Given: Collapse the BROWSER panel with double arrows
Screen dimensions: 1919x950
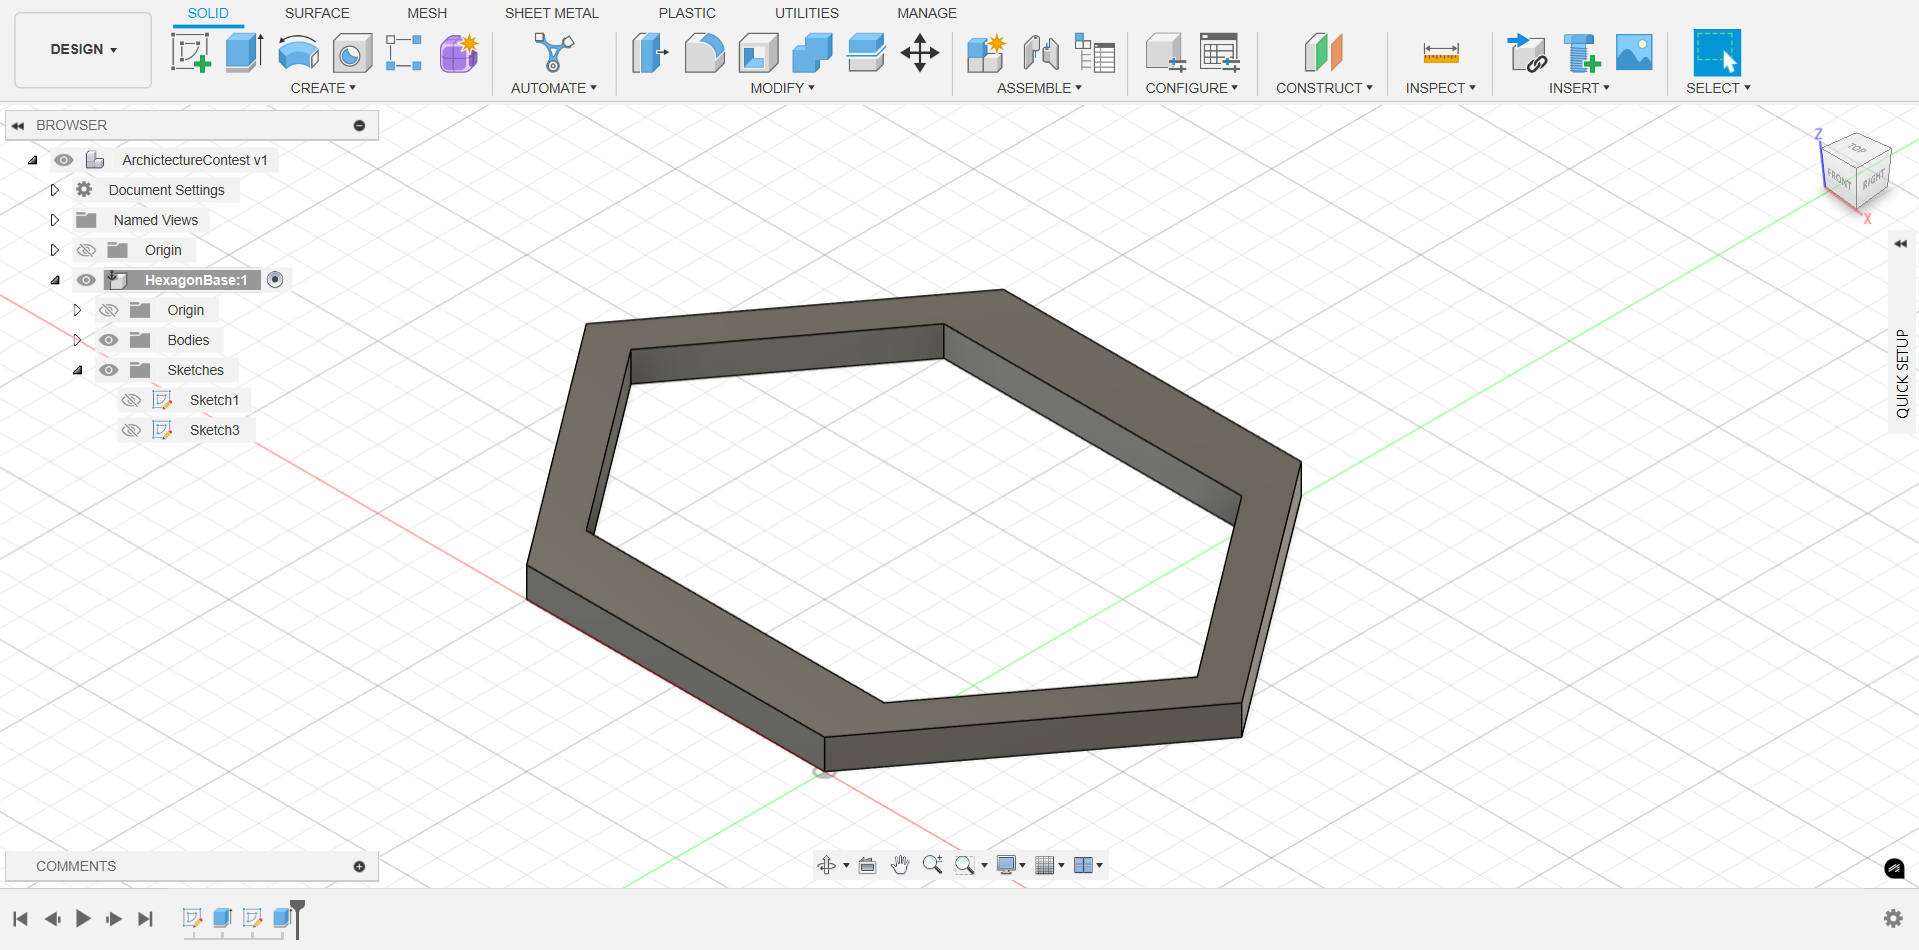Looking at the screenshot, I should [17, 126].
